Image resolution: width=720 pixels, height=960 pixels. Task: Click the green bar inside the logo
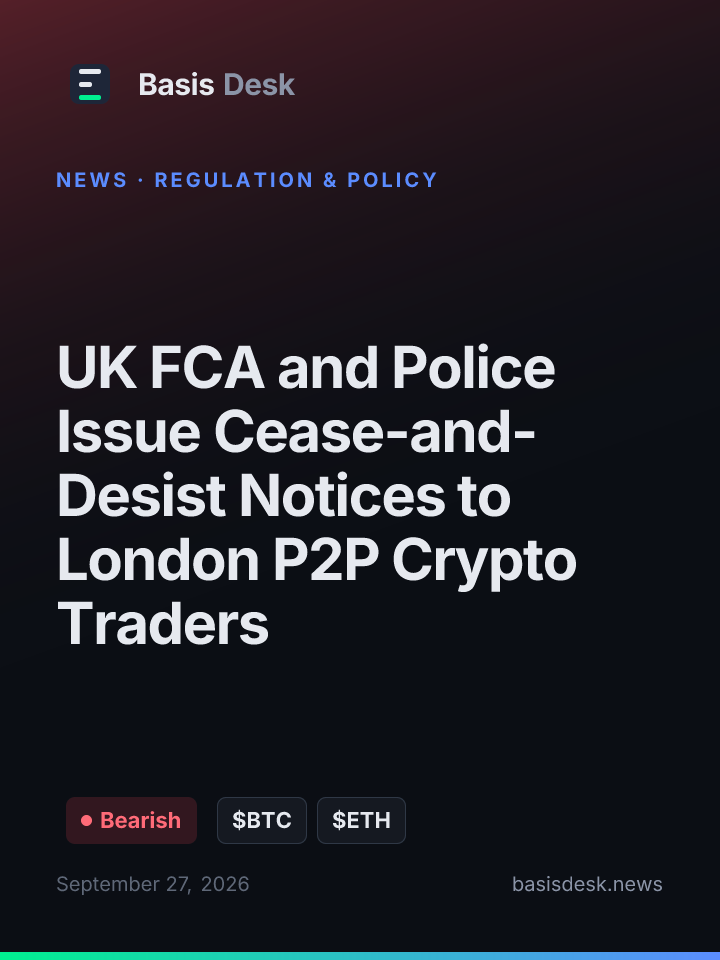90,97
